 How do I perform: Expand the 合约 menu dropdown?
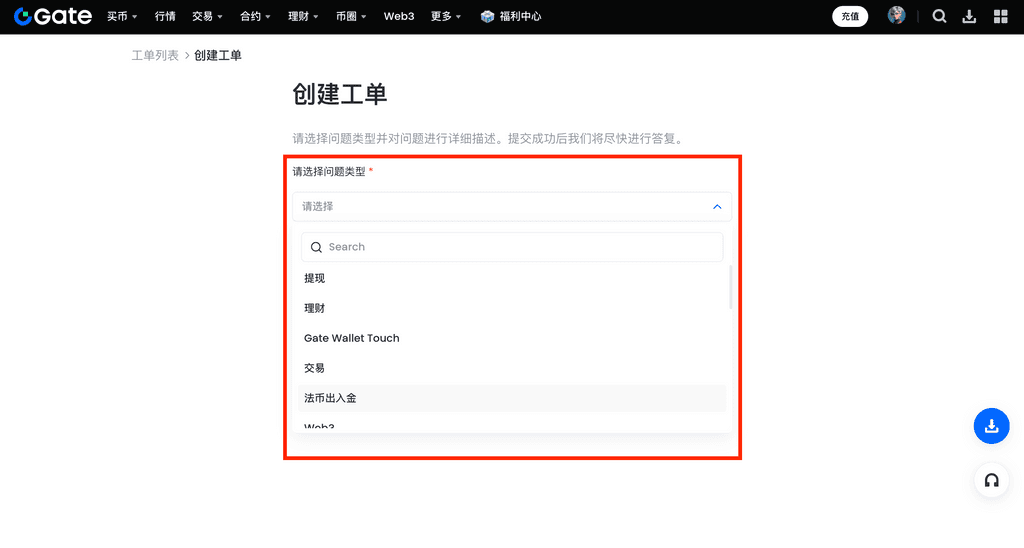pyautogui.click(x=255, y=16)
